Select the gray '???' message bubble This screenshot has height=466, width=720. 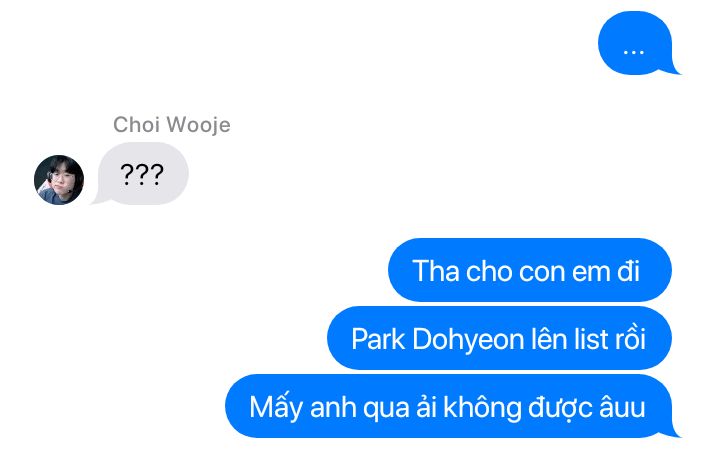tap(141, 174)
